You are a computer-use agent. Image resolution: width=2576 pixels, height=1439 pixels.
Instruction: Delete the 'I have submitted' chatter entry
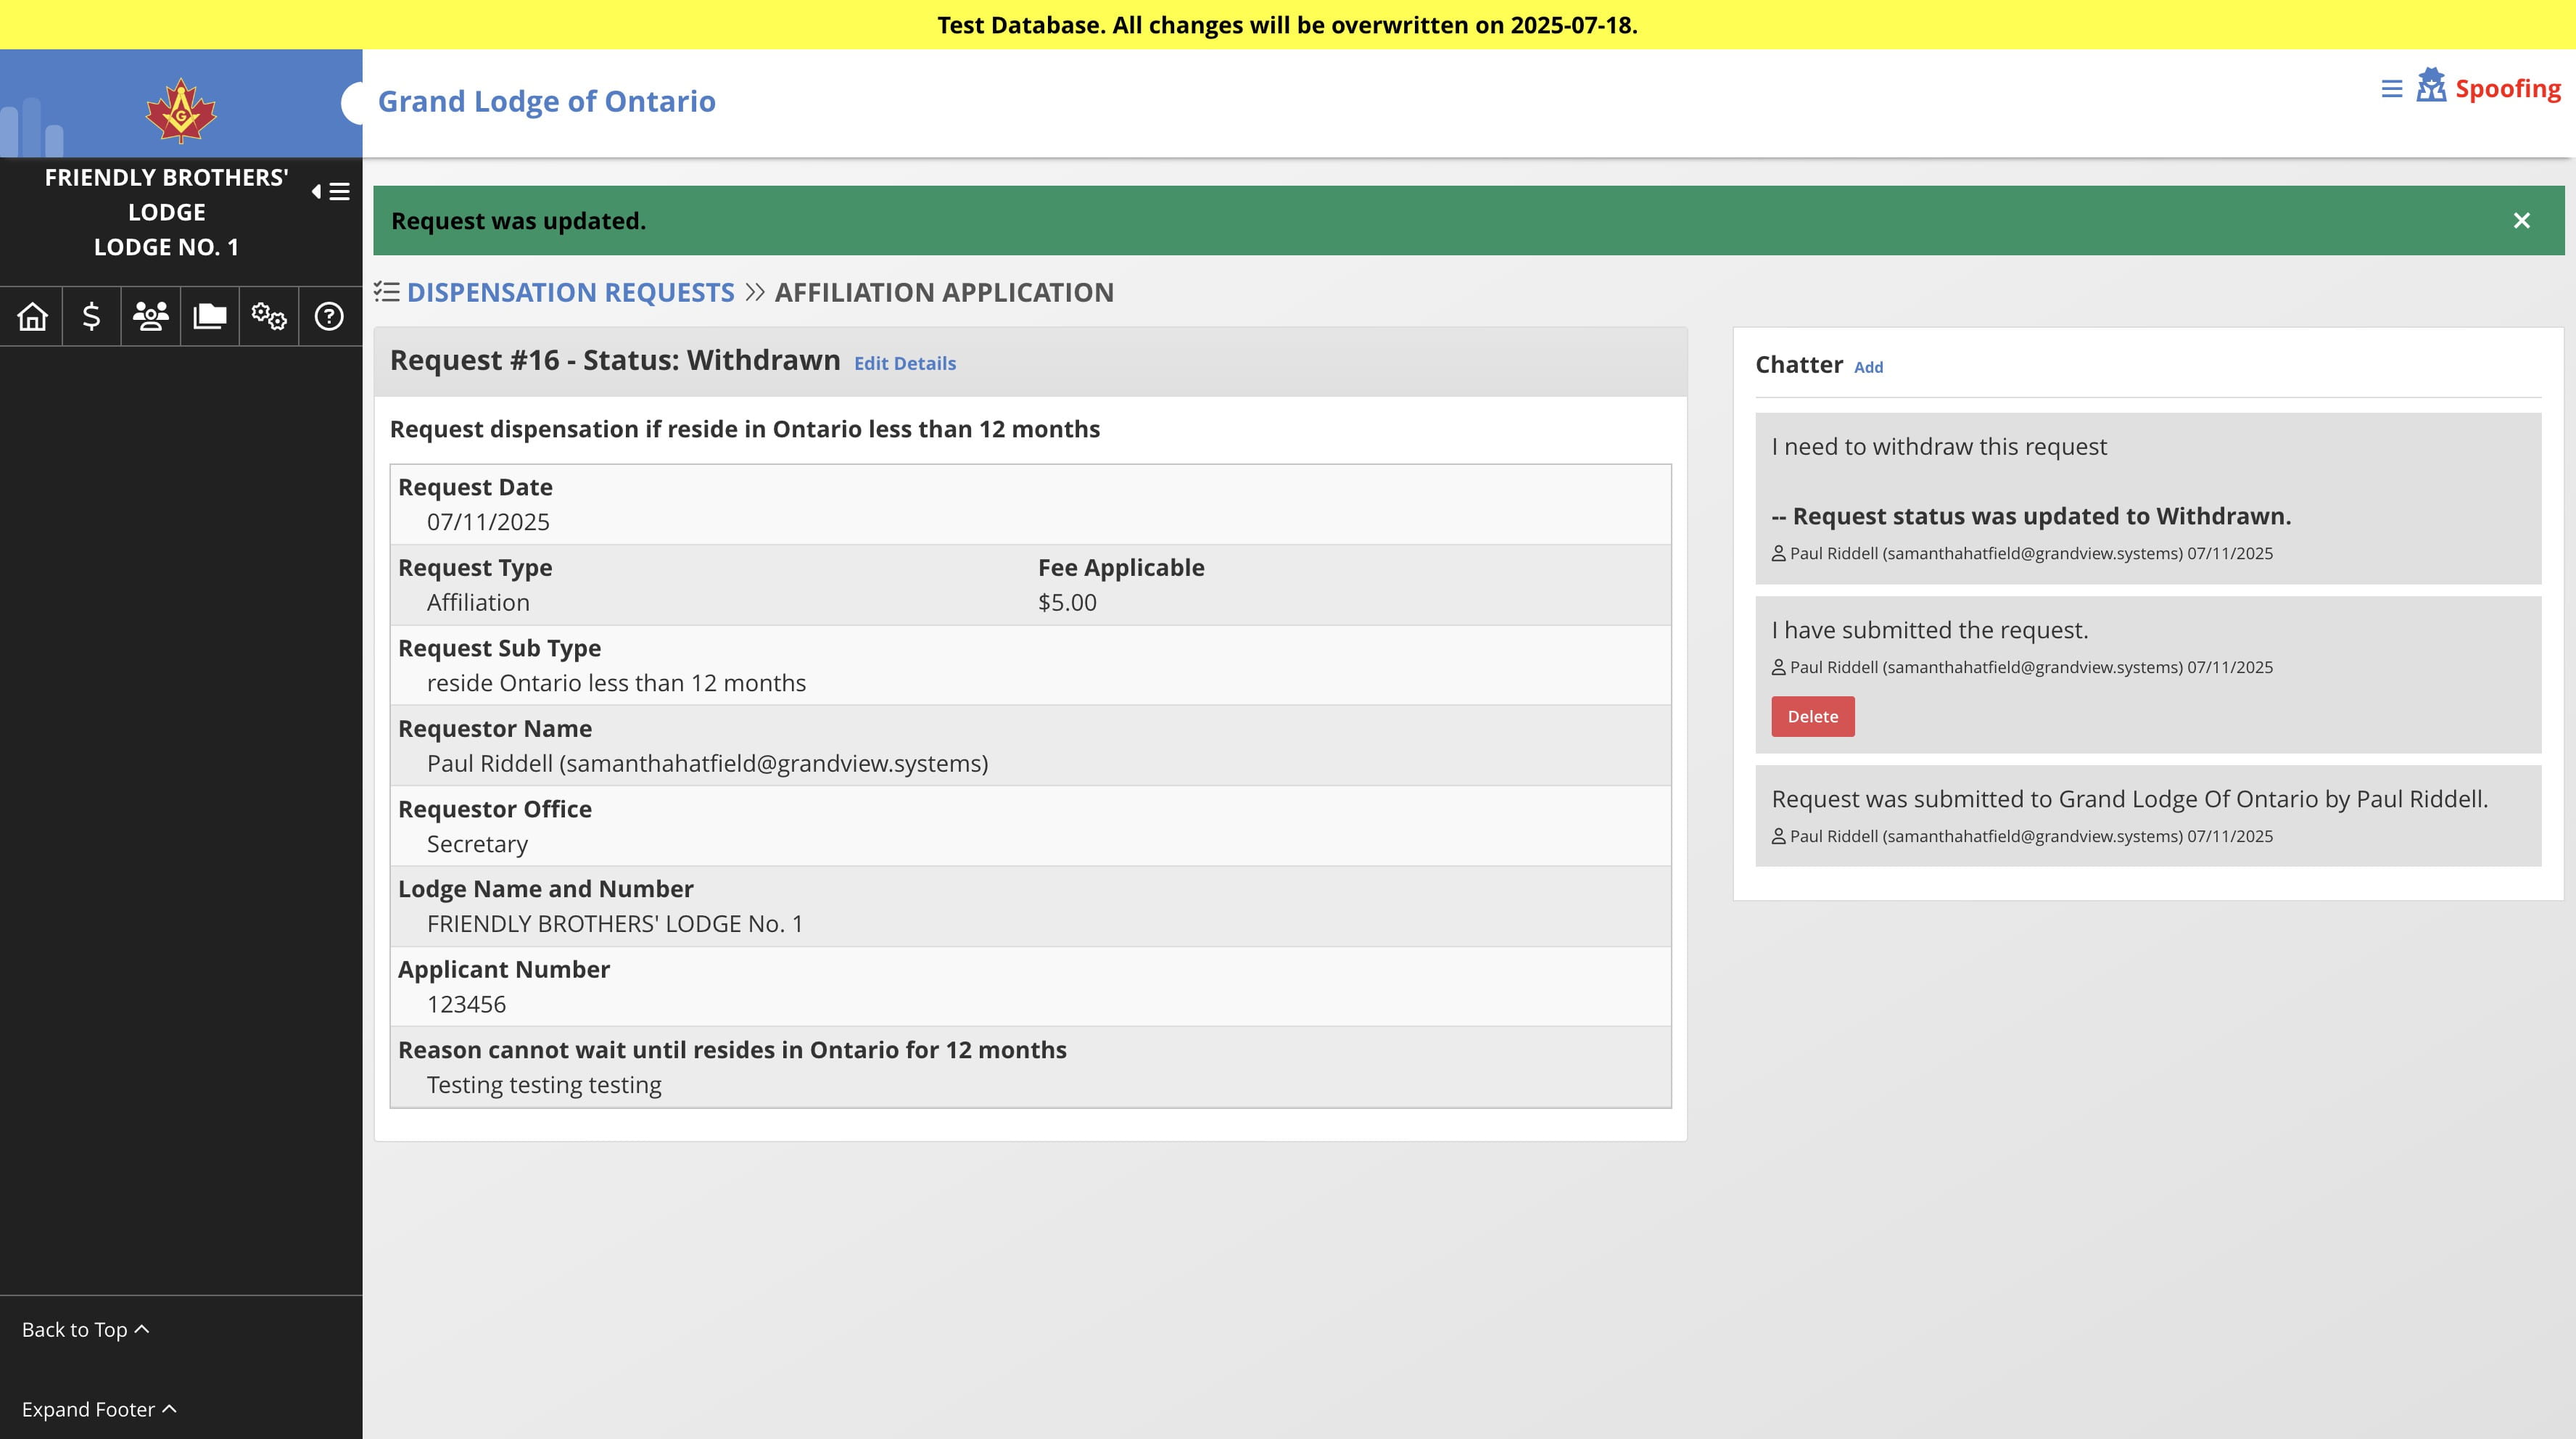[1812, 716]
